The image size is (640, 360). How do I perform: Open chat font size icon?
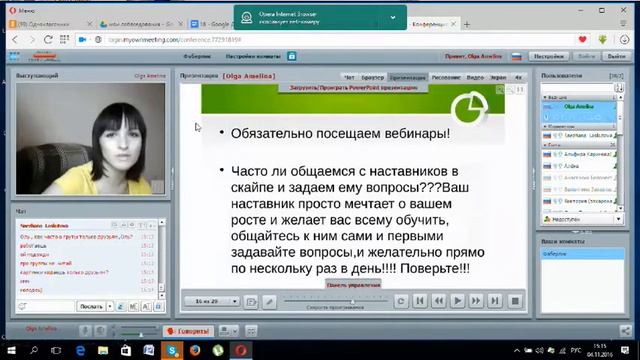(x=146, y=306)
